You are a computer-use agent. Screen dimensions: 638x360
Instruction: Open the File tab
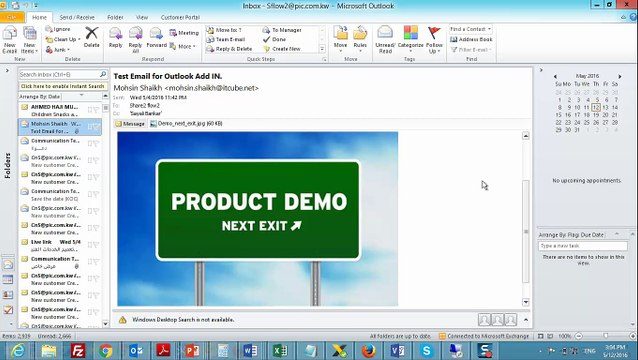12,17
